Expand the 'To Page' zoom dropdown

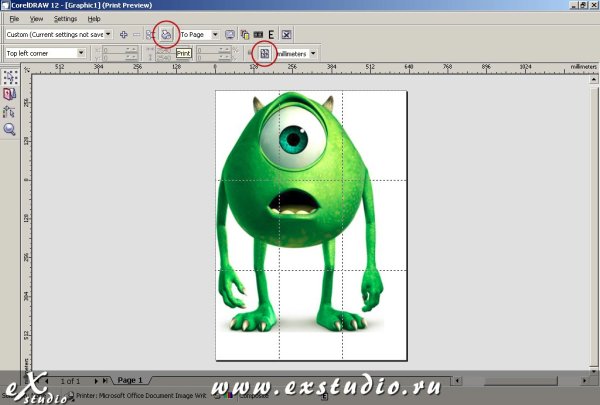215,35
